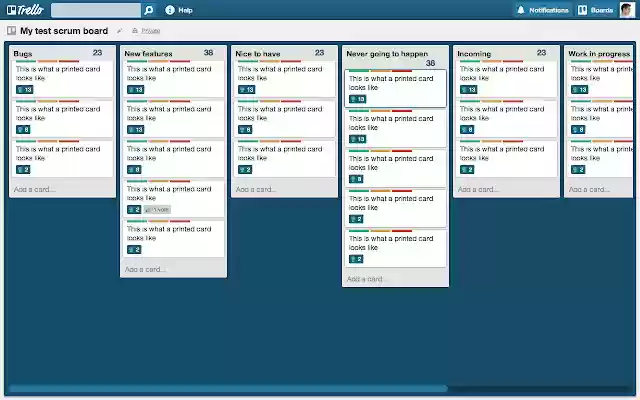Image resolution: width=640 pixels, height=400 pixels.
Task: Click the 8 points badge in New features
Action: (134, 169)
